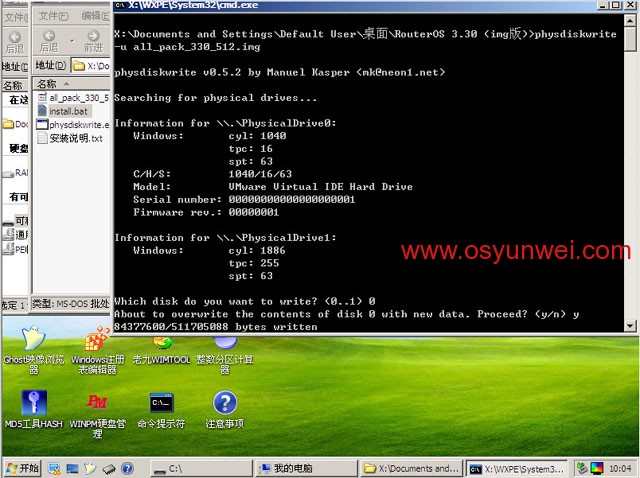The width and height of the screenshot is (640, 478).
Task: Click the disk drive quick launch icon
Action: [109, 469]
